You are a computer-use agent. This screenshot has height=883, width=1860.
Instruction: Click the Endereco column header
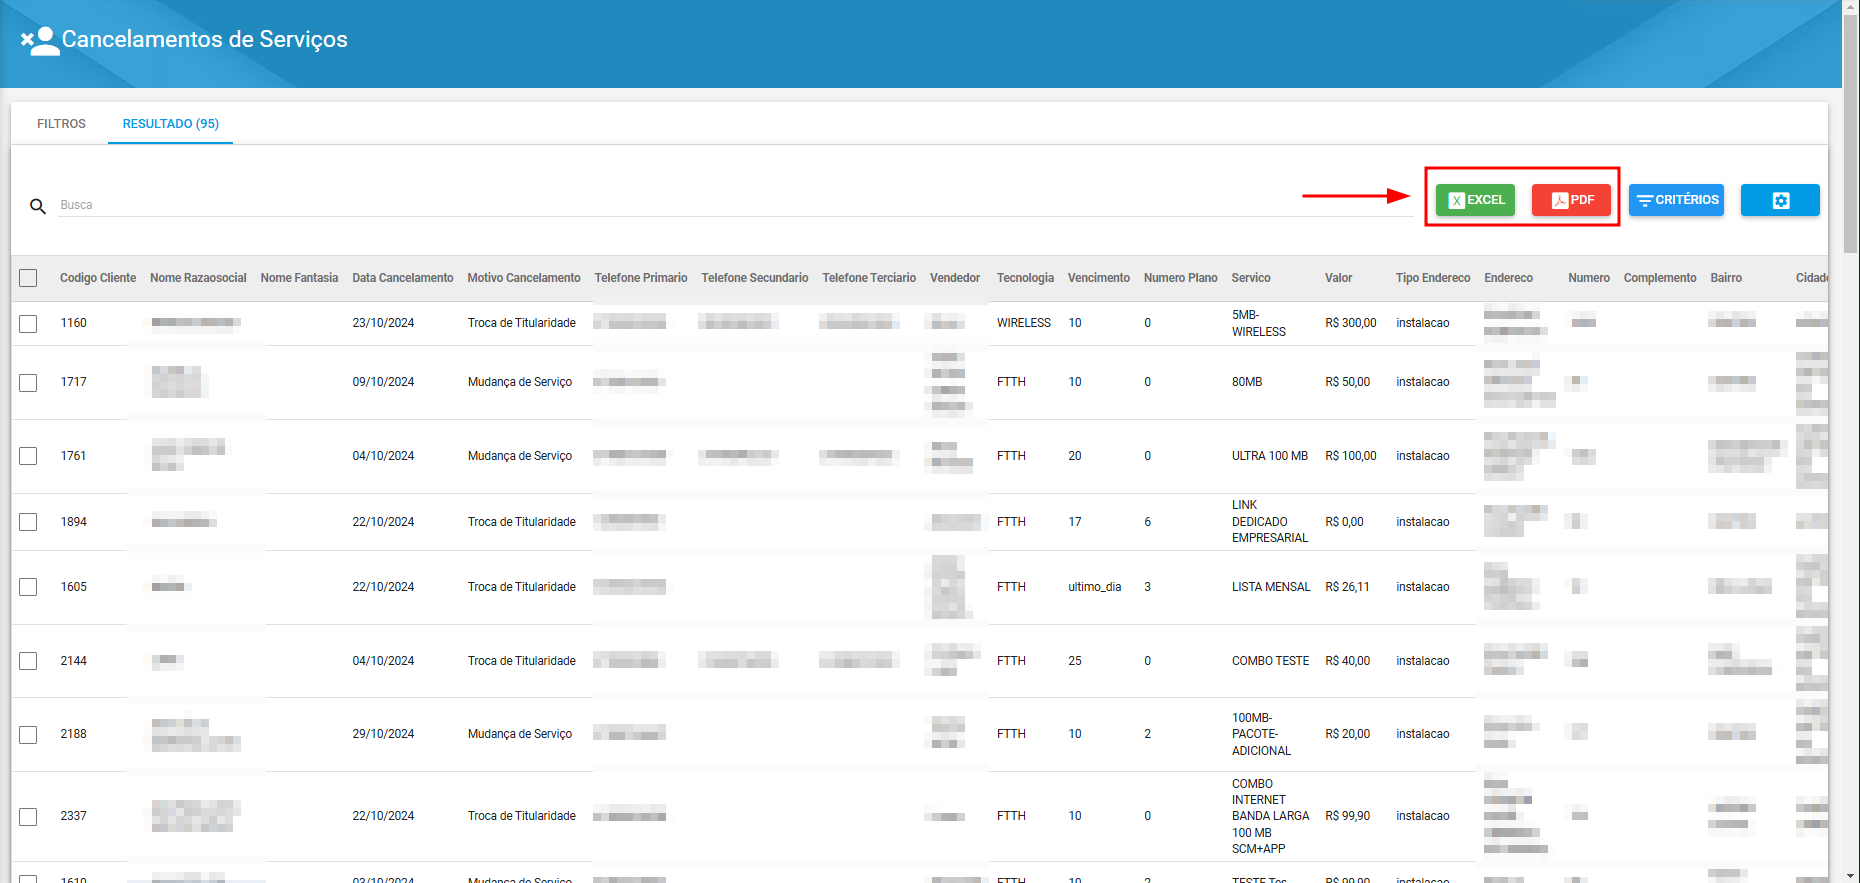(1509, 278)
